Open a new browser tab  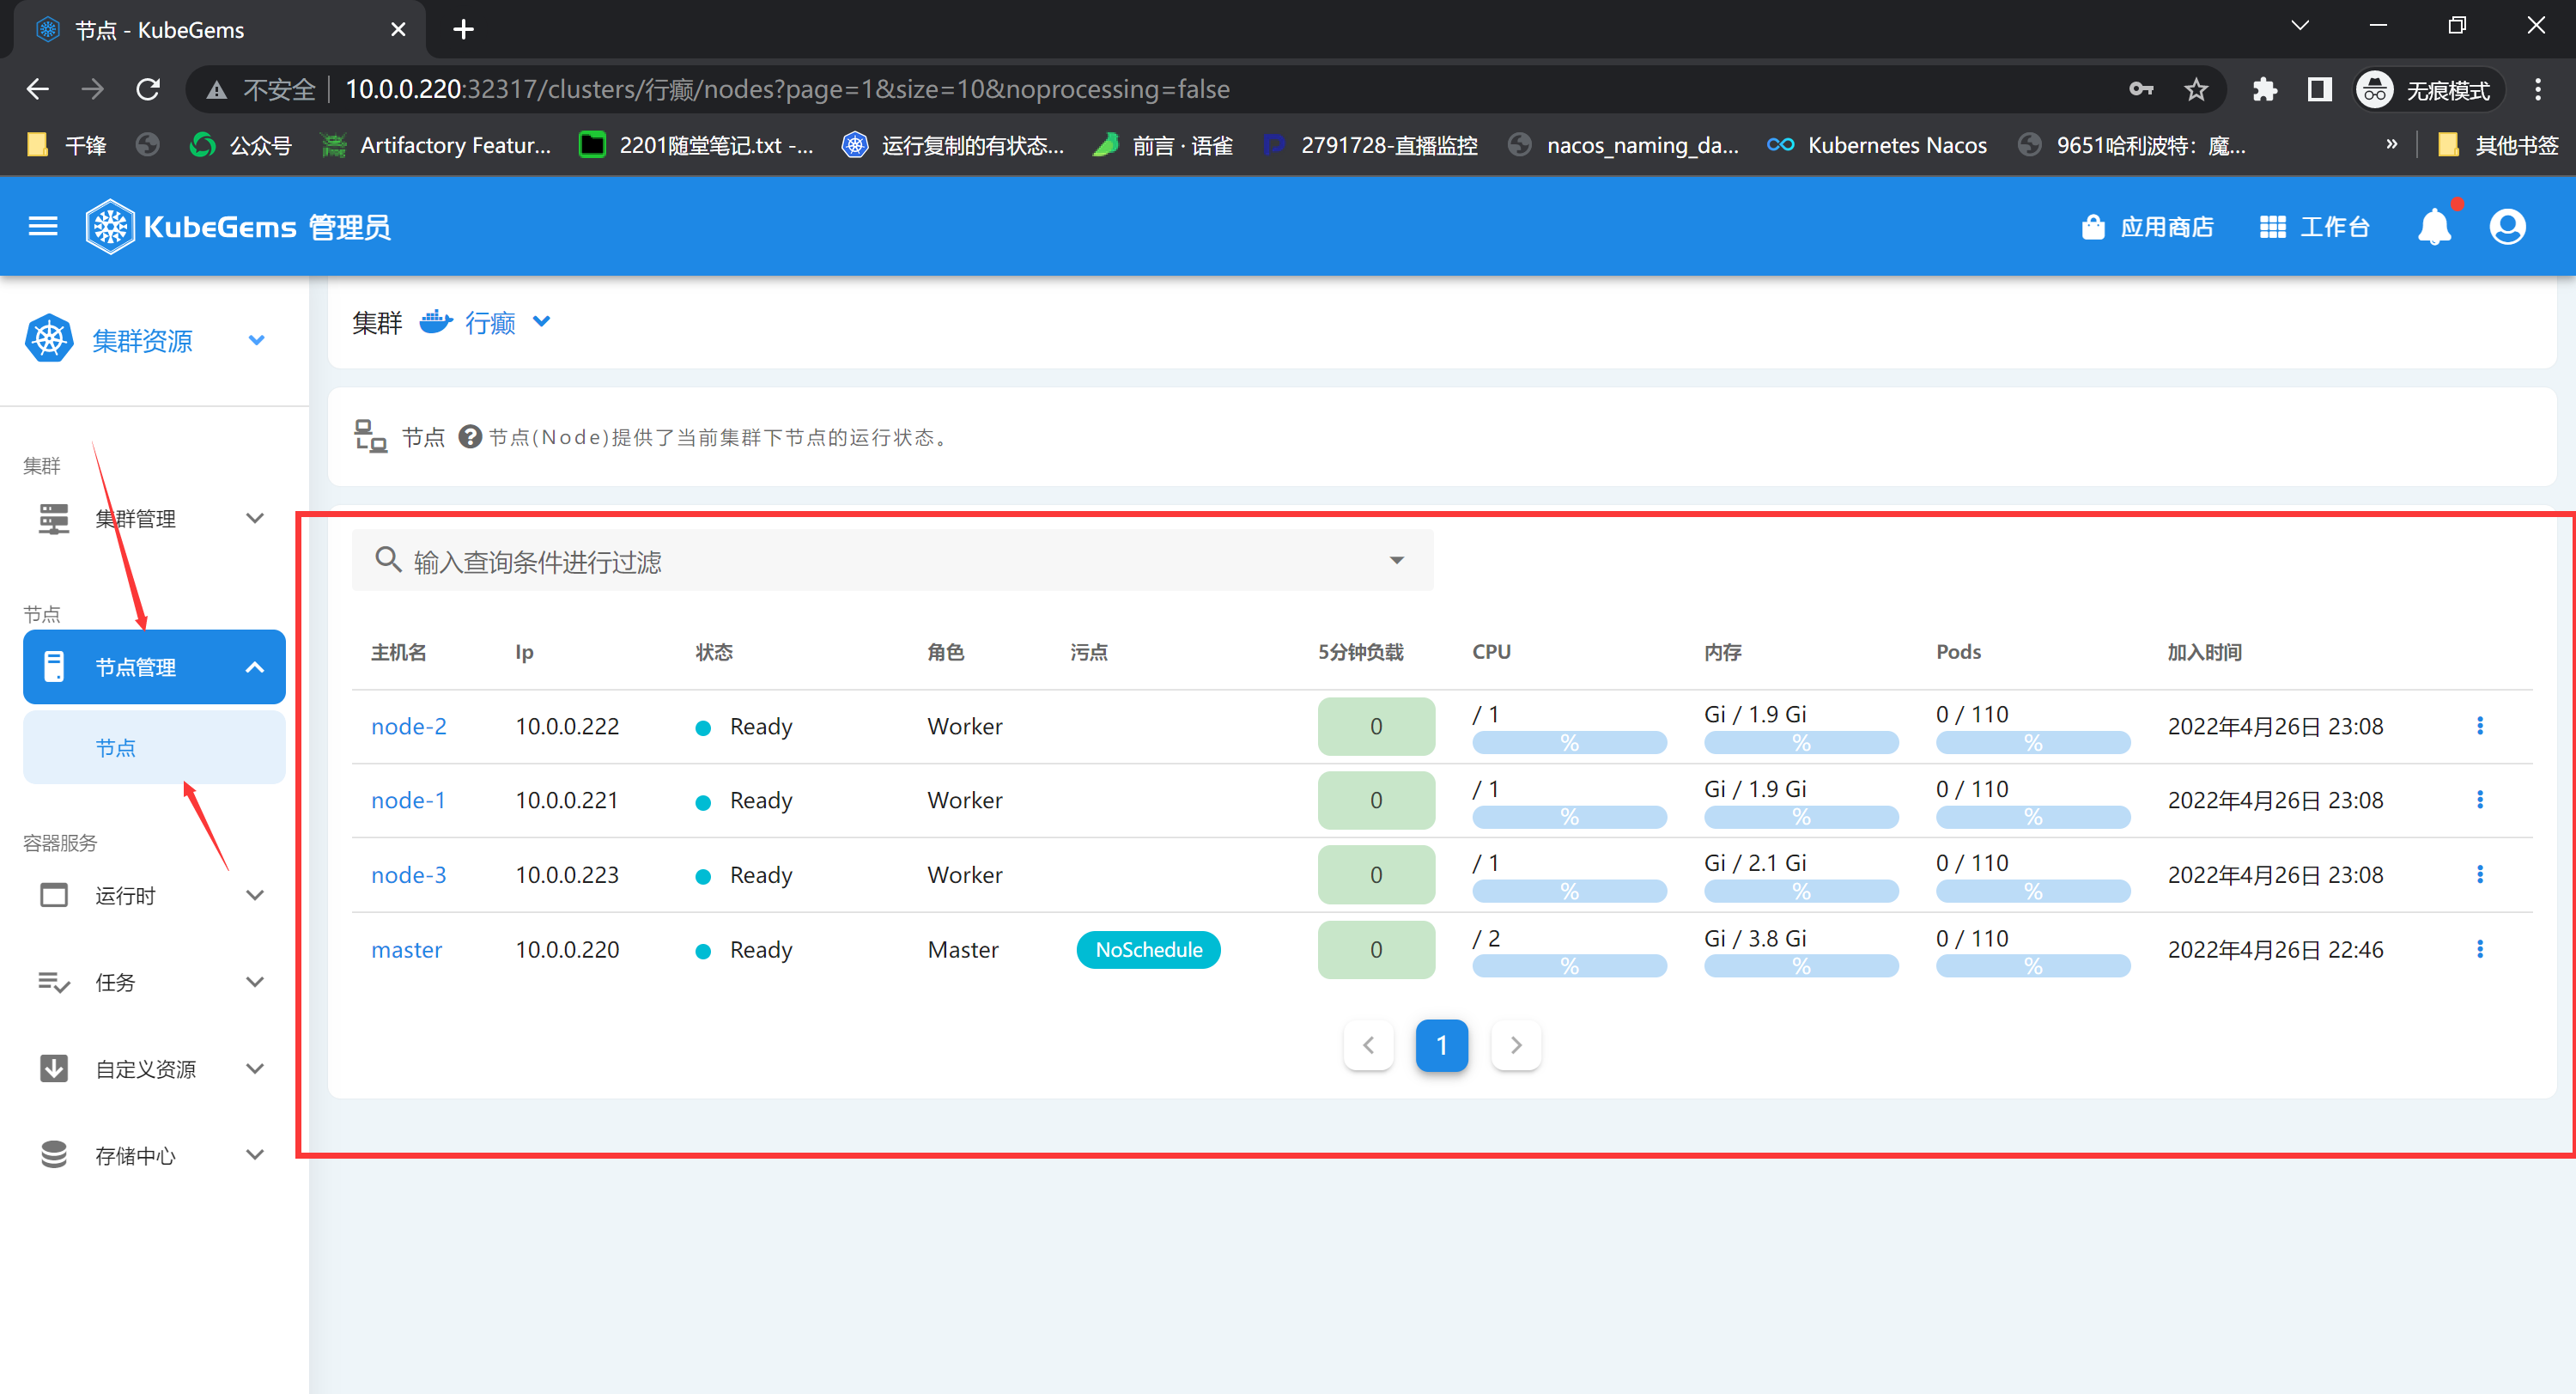tap(463, 29)
